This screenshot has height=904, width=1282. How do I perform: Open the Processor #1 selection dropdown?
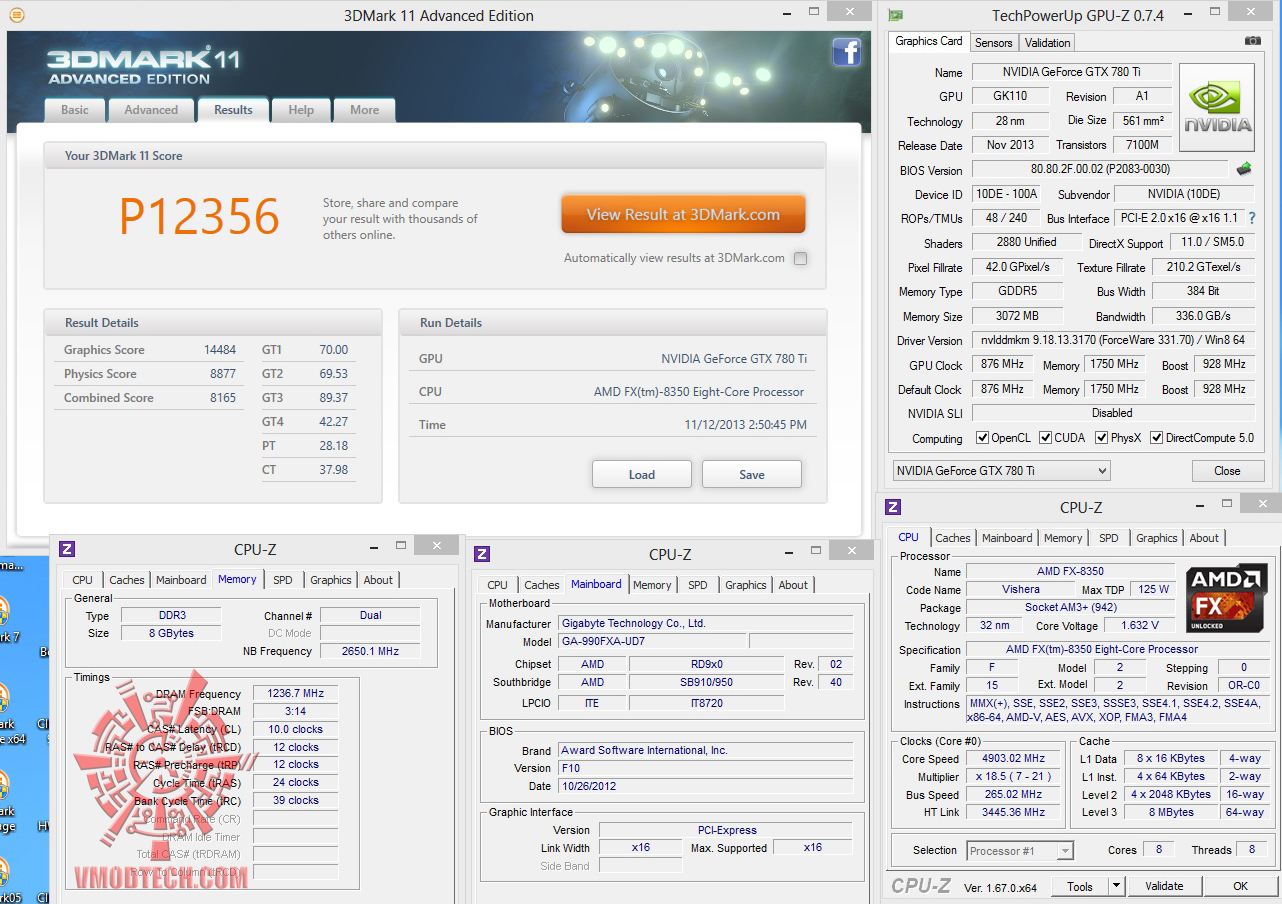(1020, 851)
